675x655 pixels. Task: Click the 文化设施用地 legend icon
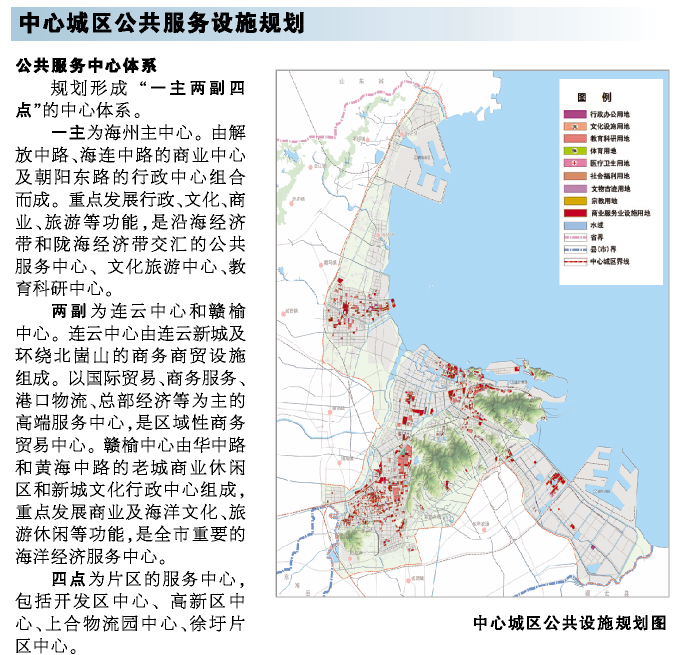(576, 127)
